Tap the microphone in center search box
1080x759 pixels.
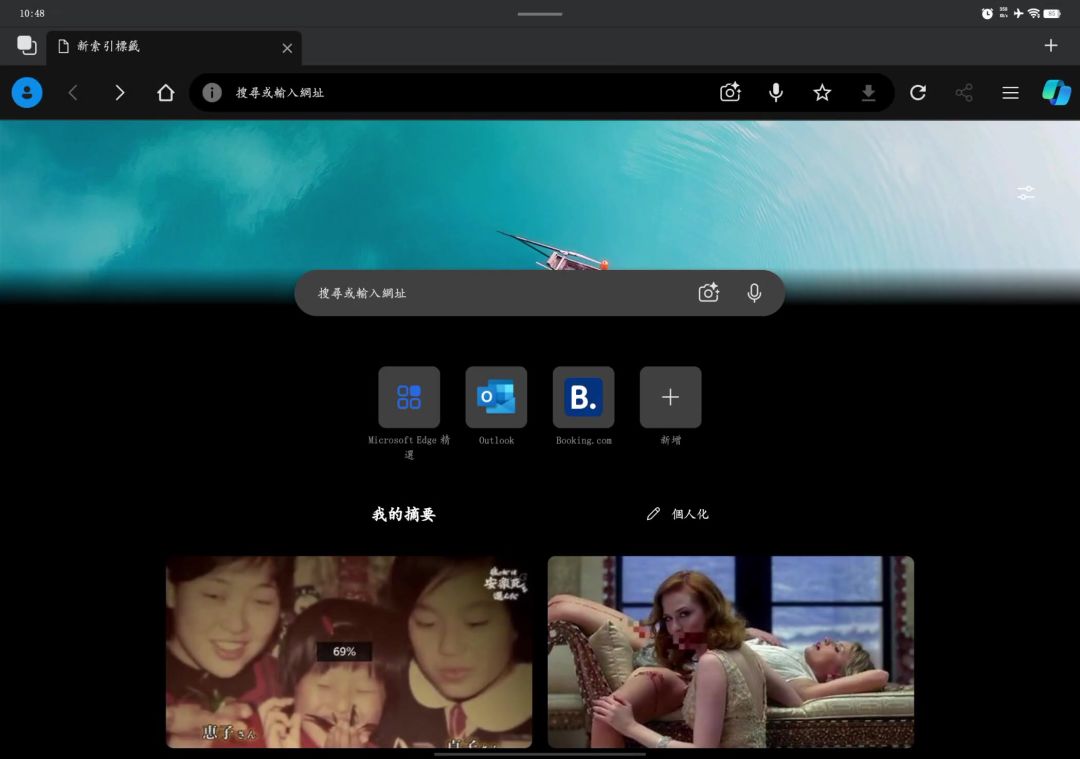click(754, 293)
